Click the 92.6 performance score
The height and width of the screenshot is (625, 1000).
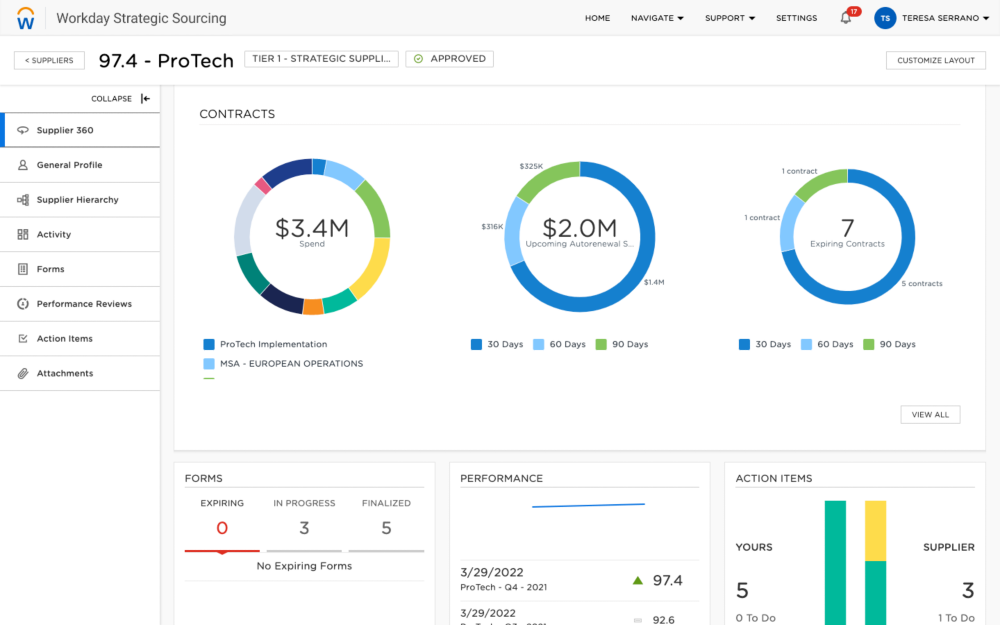coord(663,619)
